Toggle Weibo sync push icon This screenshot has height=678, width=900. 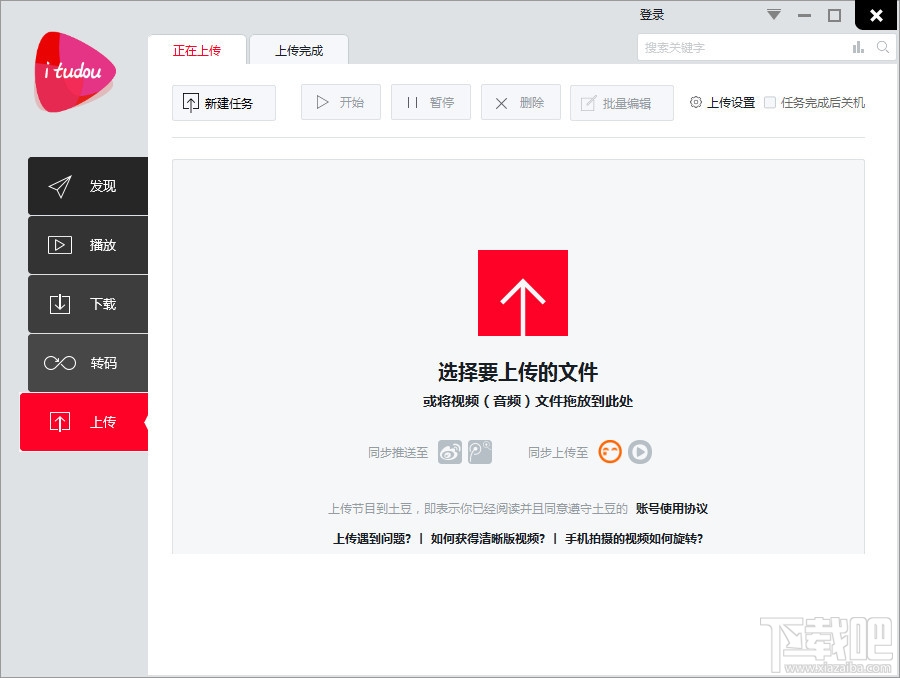(450, 452)
